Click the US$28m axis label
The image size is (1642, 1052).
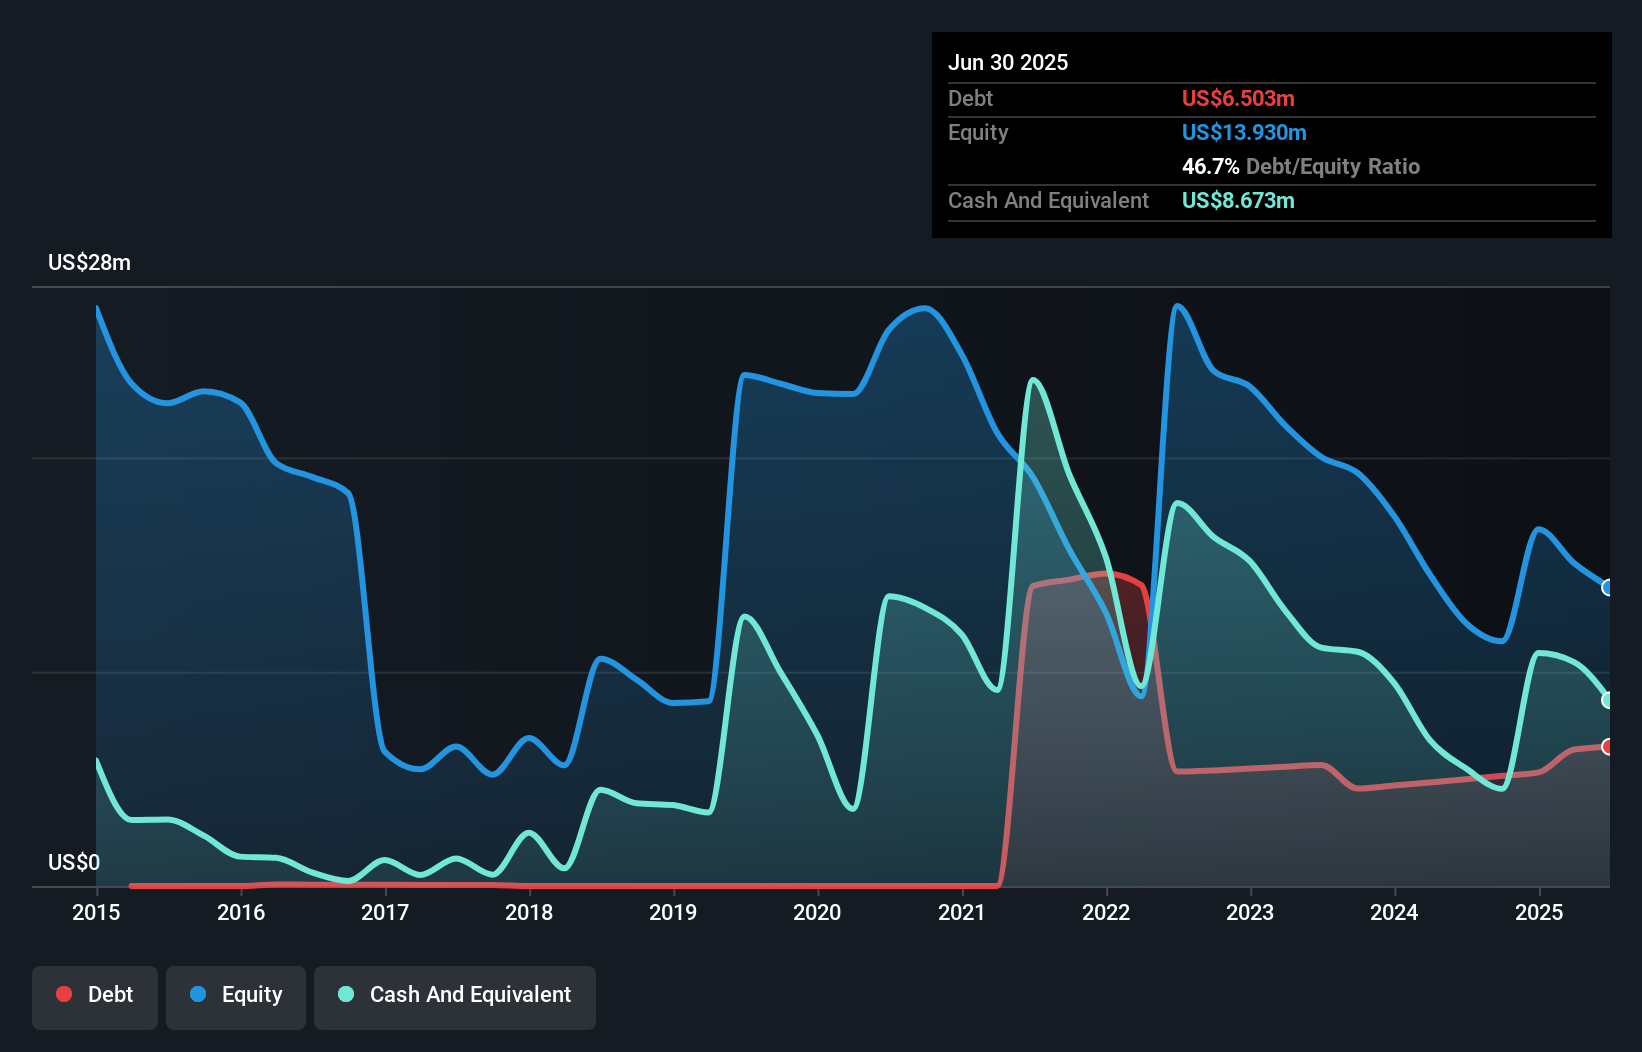tap(89, 262)
